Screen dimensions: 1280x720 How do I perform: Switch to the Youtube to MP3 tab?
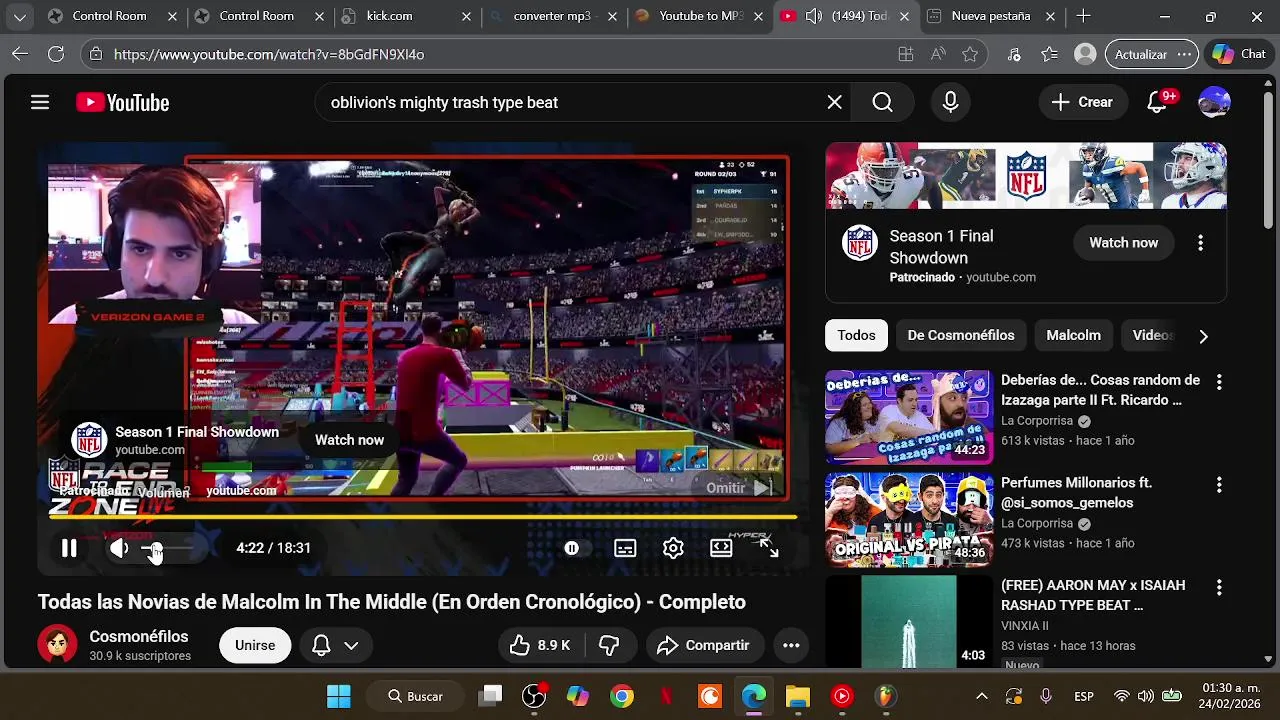tap(700, 16)
